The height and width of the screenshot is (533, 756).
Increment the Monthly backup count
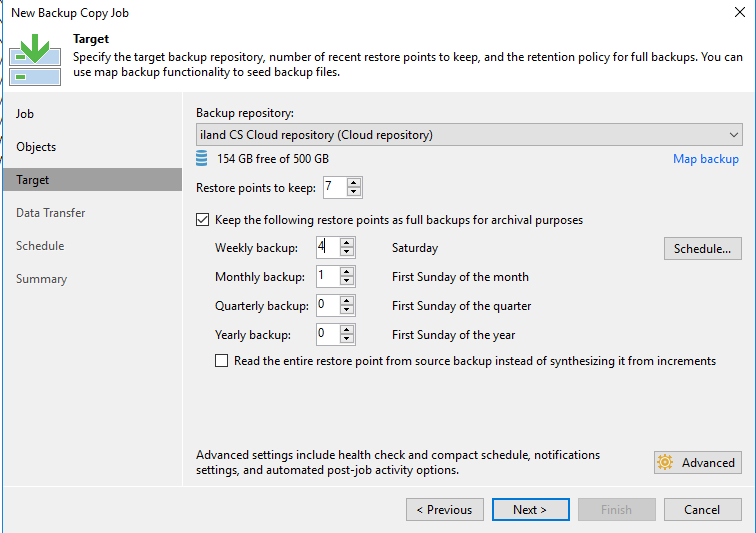pyautogui.click(x=347, y=271)
